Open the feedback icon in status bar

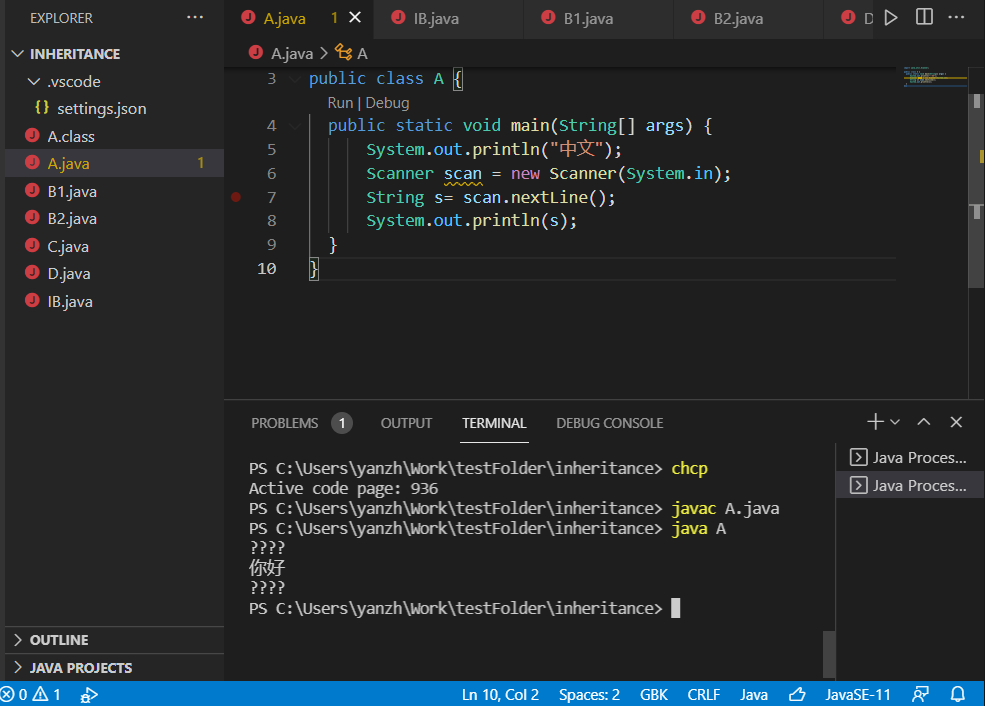pyautogui.click(x=920, y=694)
